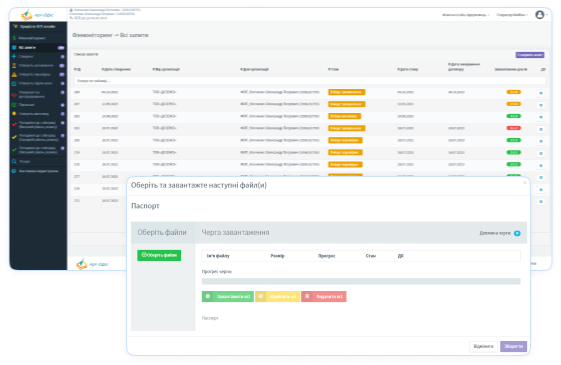This screenshot has width=561, height=365.
Task: Click the red documents badge in the table
Action: click(x=514, y=128)
